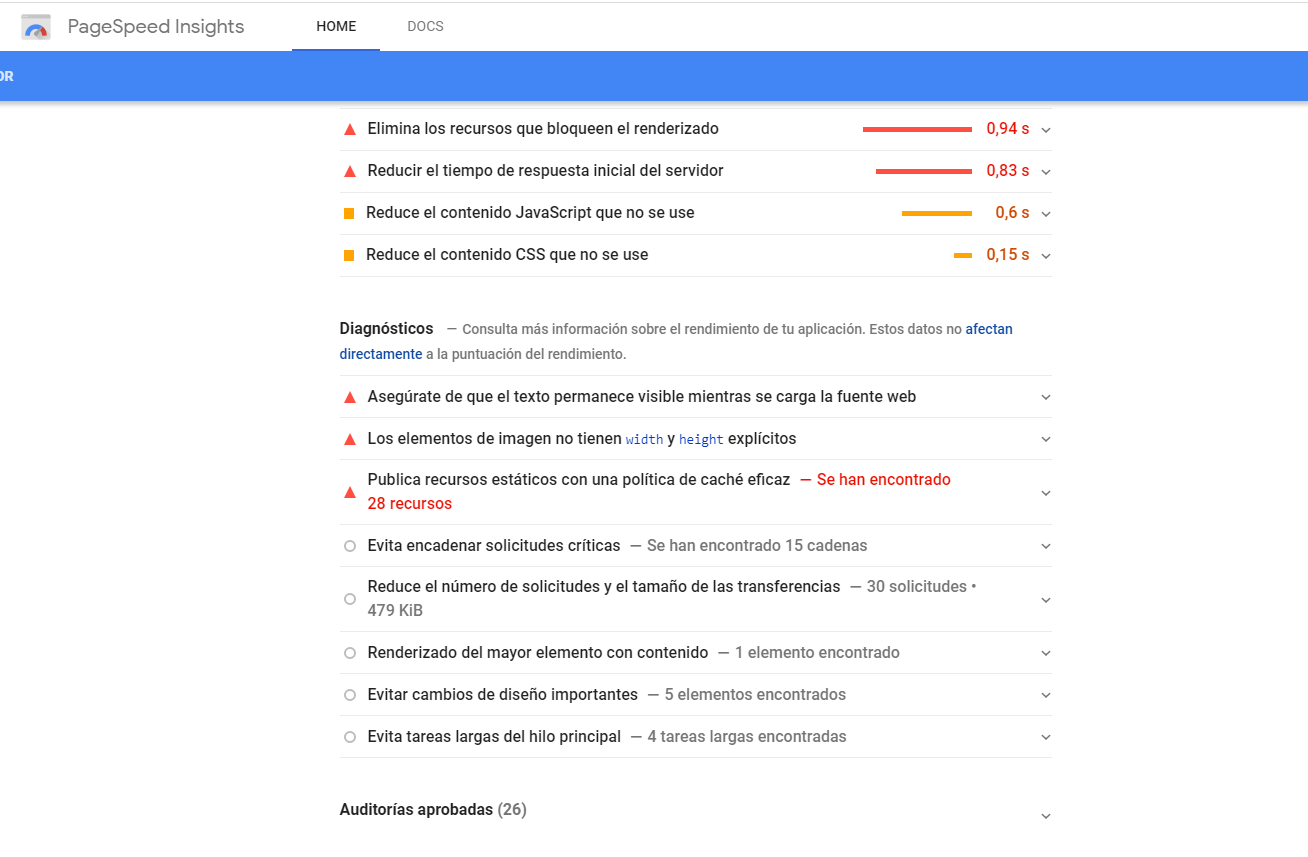Image resolution: width=1308 pixels, height=857 pixels.
Task: Expand 'Reduce el número de solicitudes' chevron
Action: 1046,600
